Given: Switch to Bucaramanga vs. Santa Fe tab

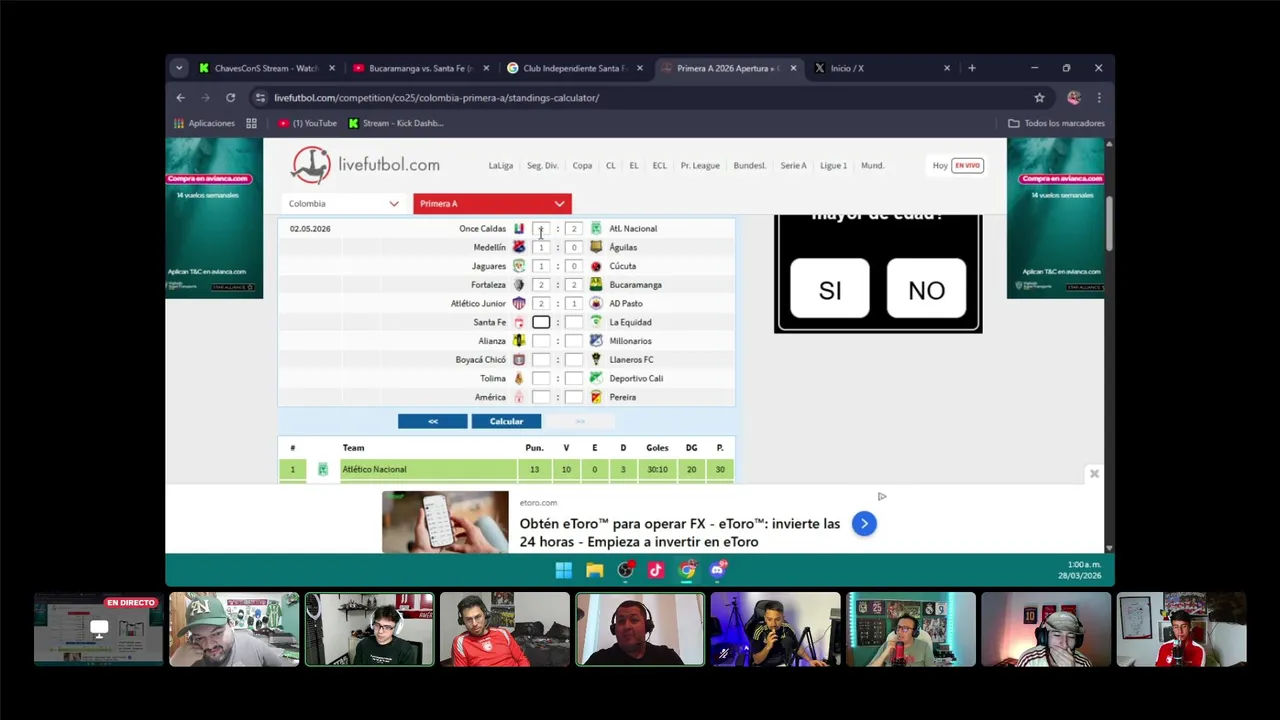Looking at the screenshot, I should point(420,68).
